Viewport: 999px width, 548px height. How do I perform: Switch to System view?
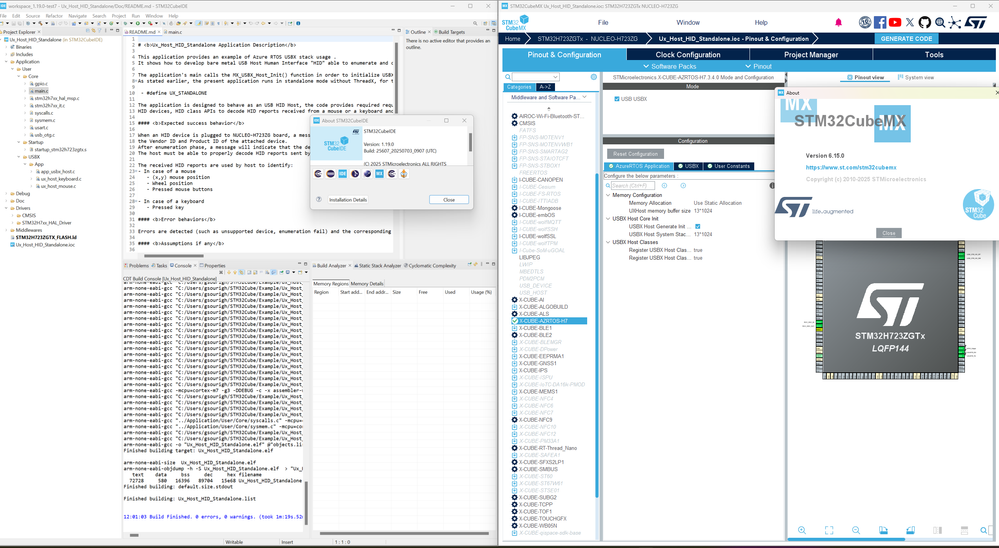pyautogui.click(x=916, y=77)
